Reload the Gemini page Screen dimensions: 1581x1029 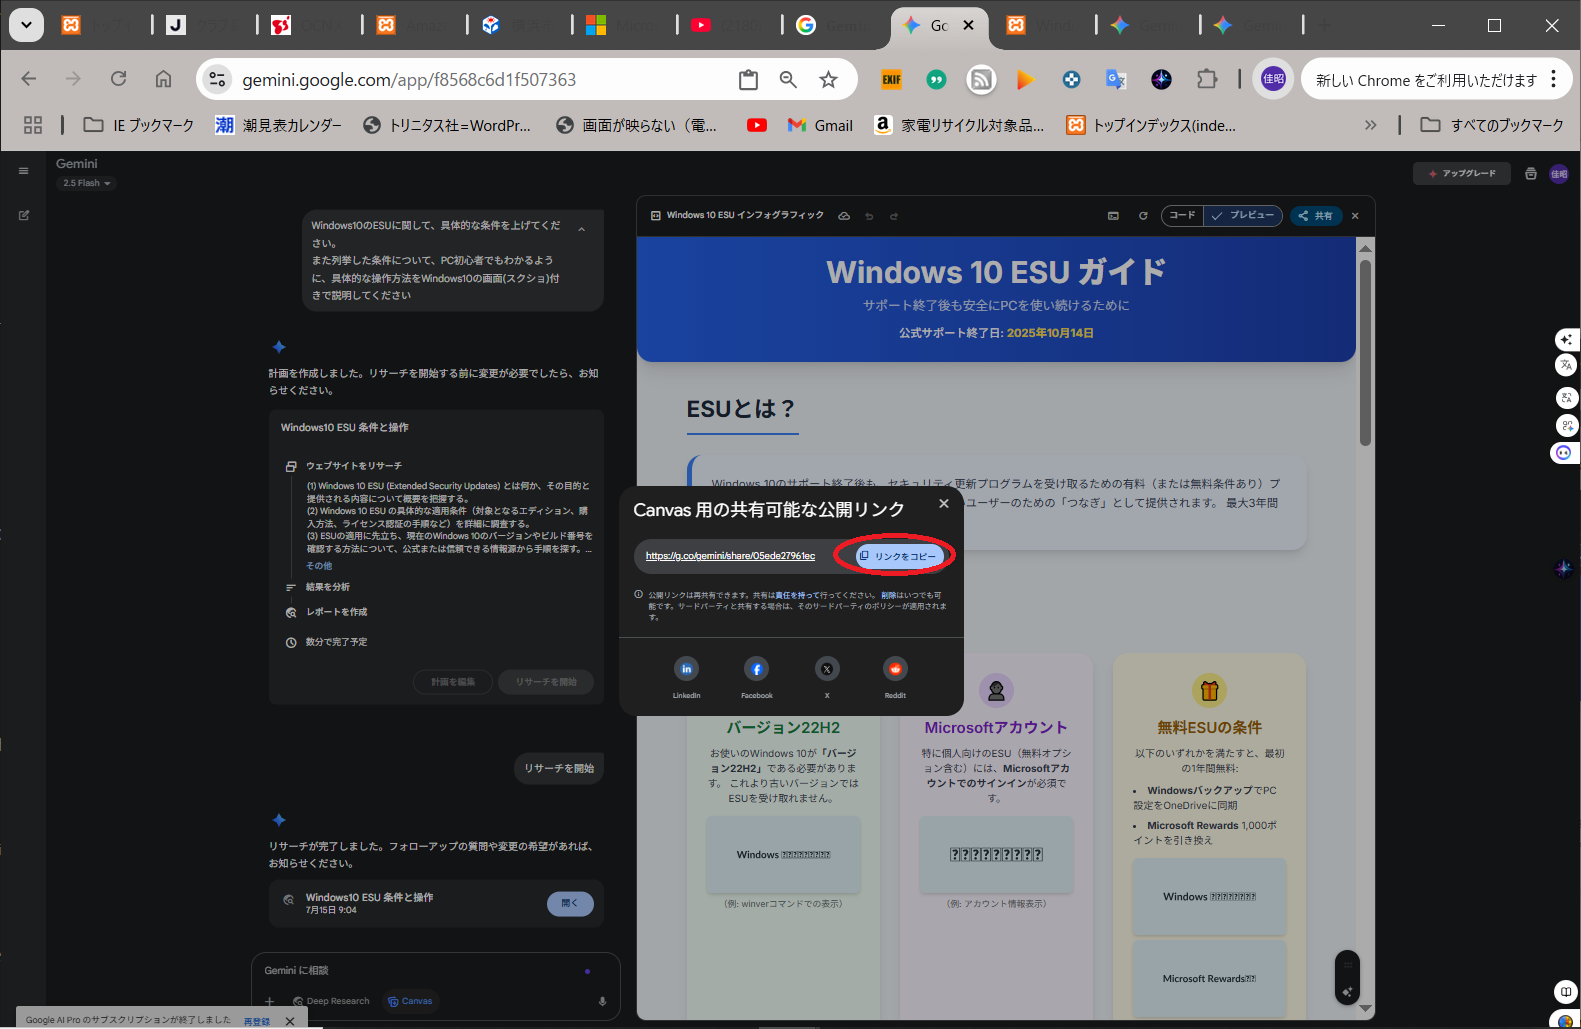(118, 79)
